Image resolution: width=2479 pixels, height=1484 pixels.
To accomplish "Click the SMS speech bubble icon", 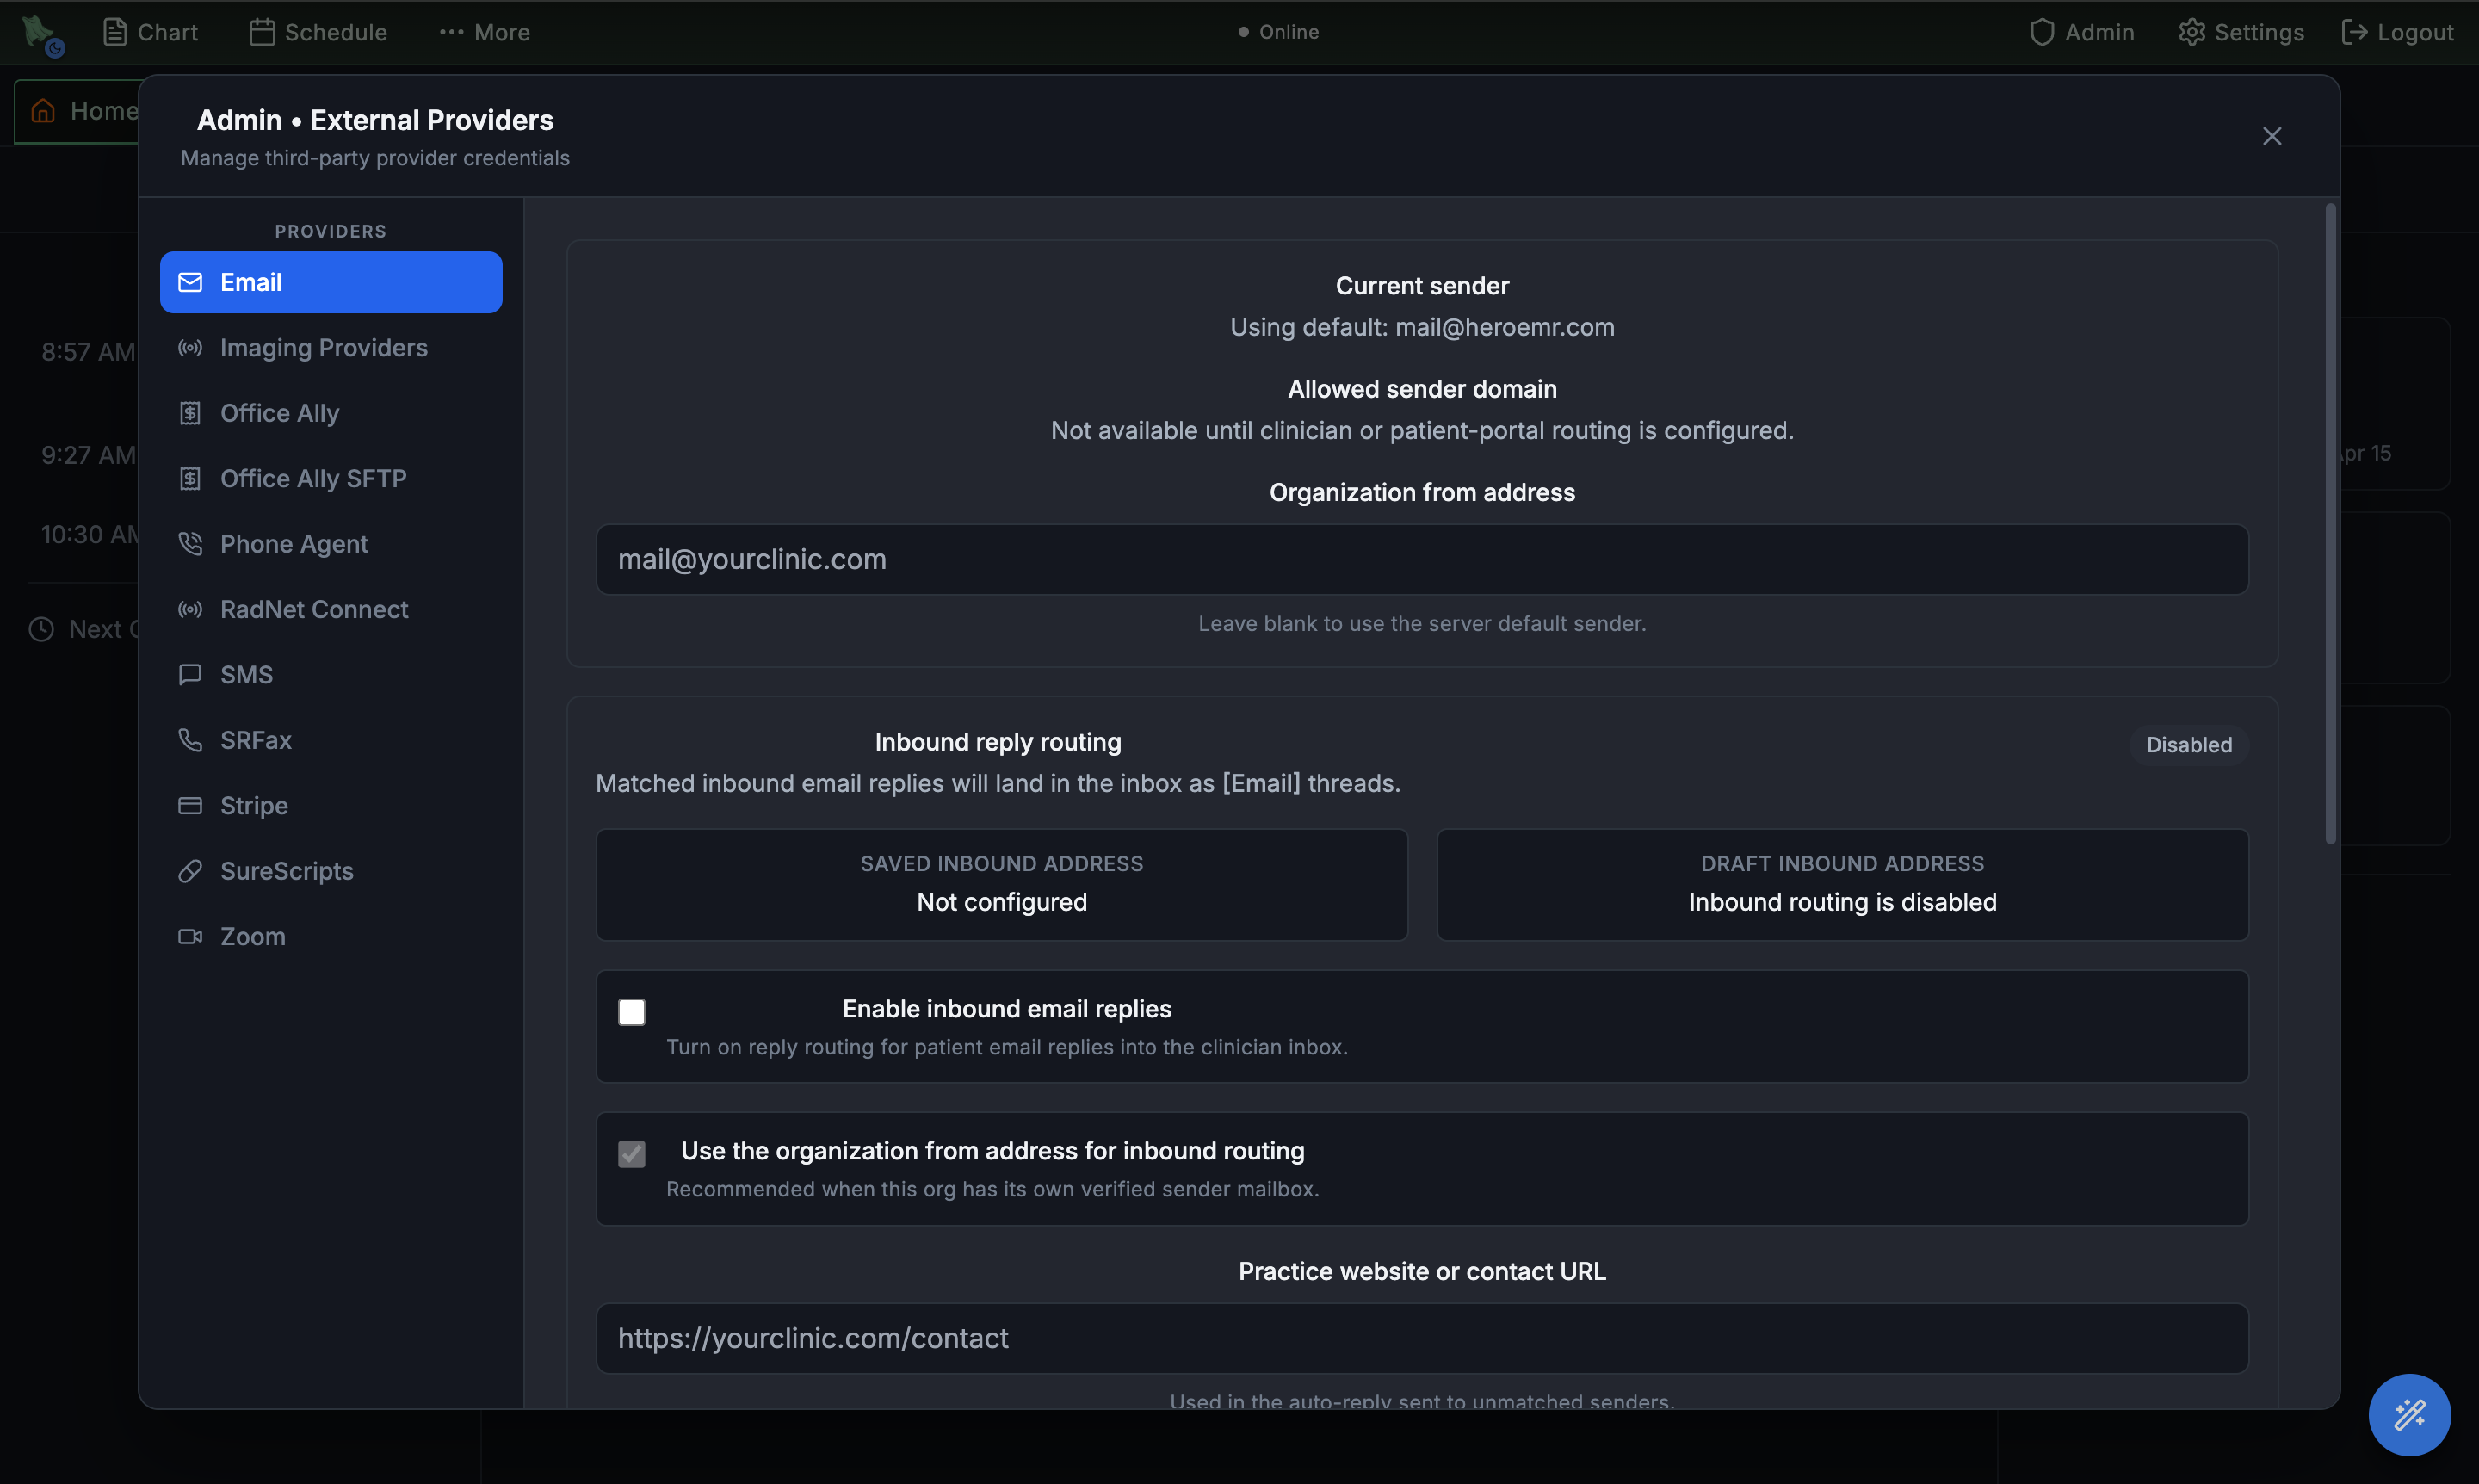I will point(190,675).
